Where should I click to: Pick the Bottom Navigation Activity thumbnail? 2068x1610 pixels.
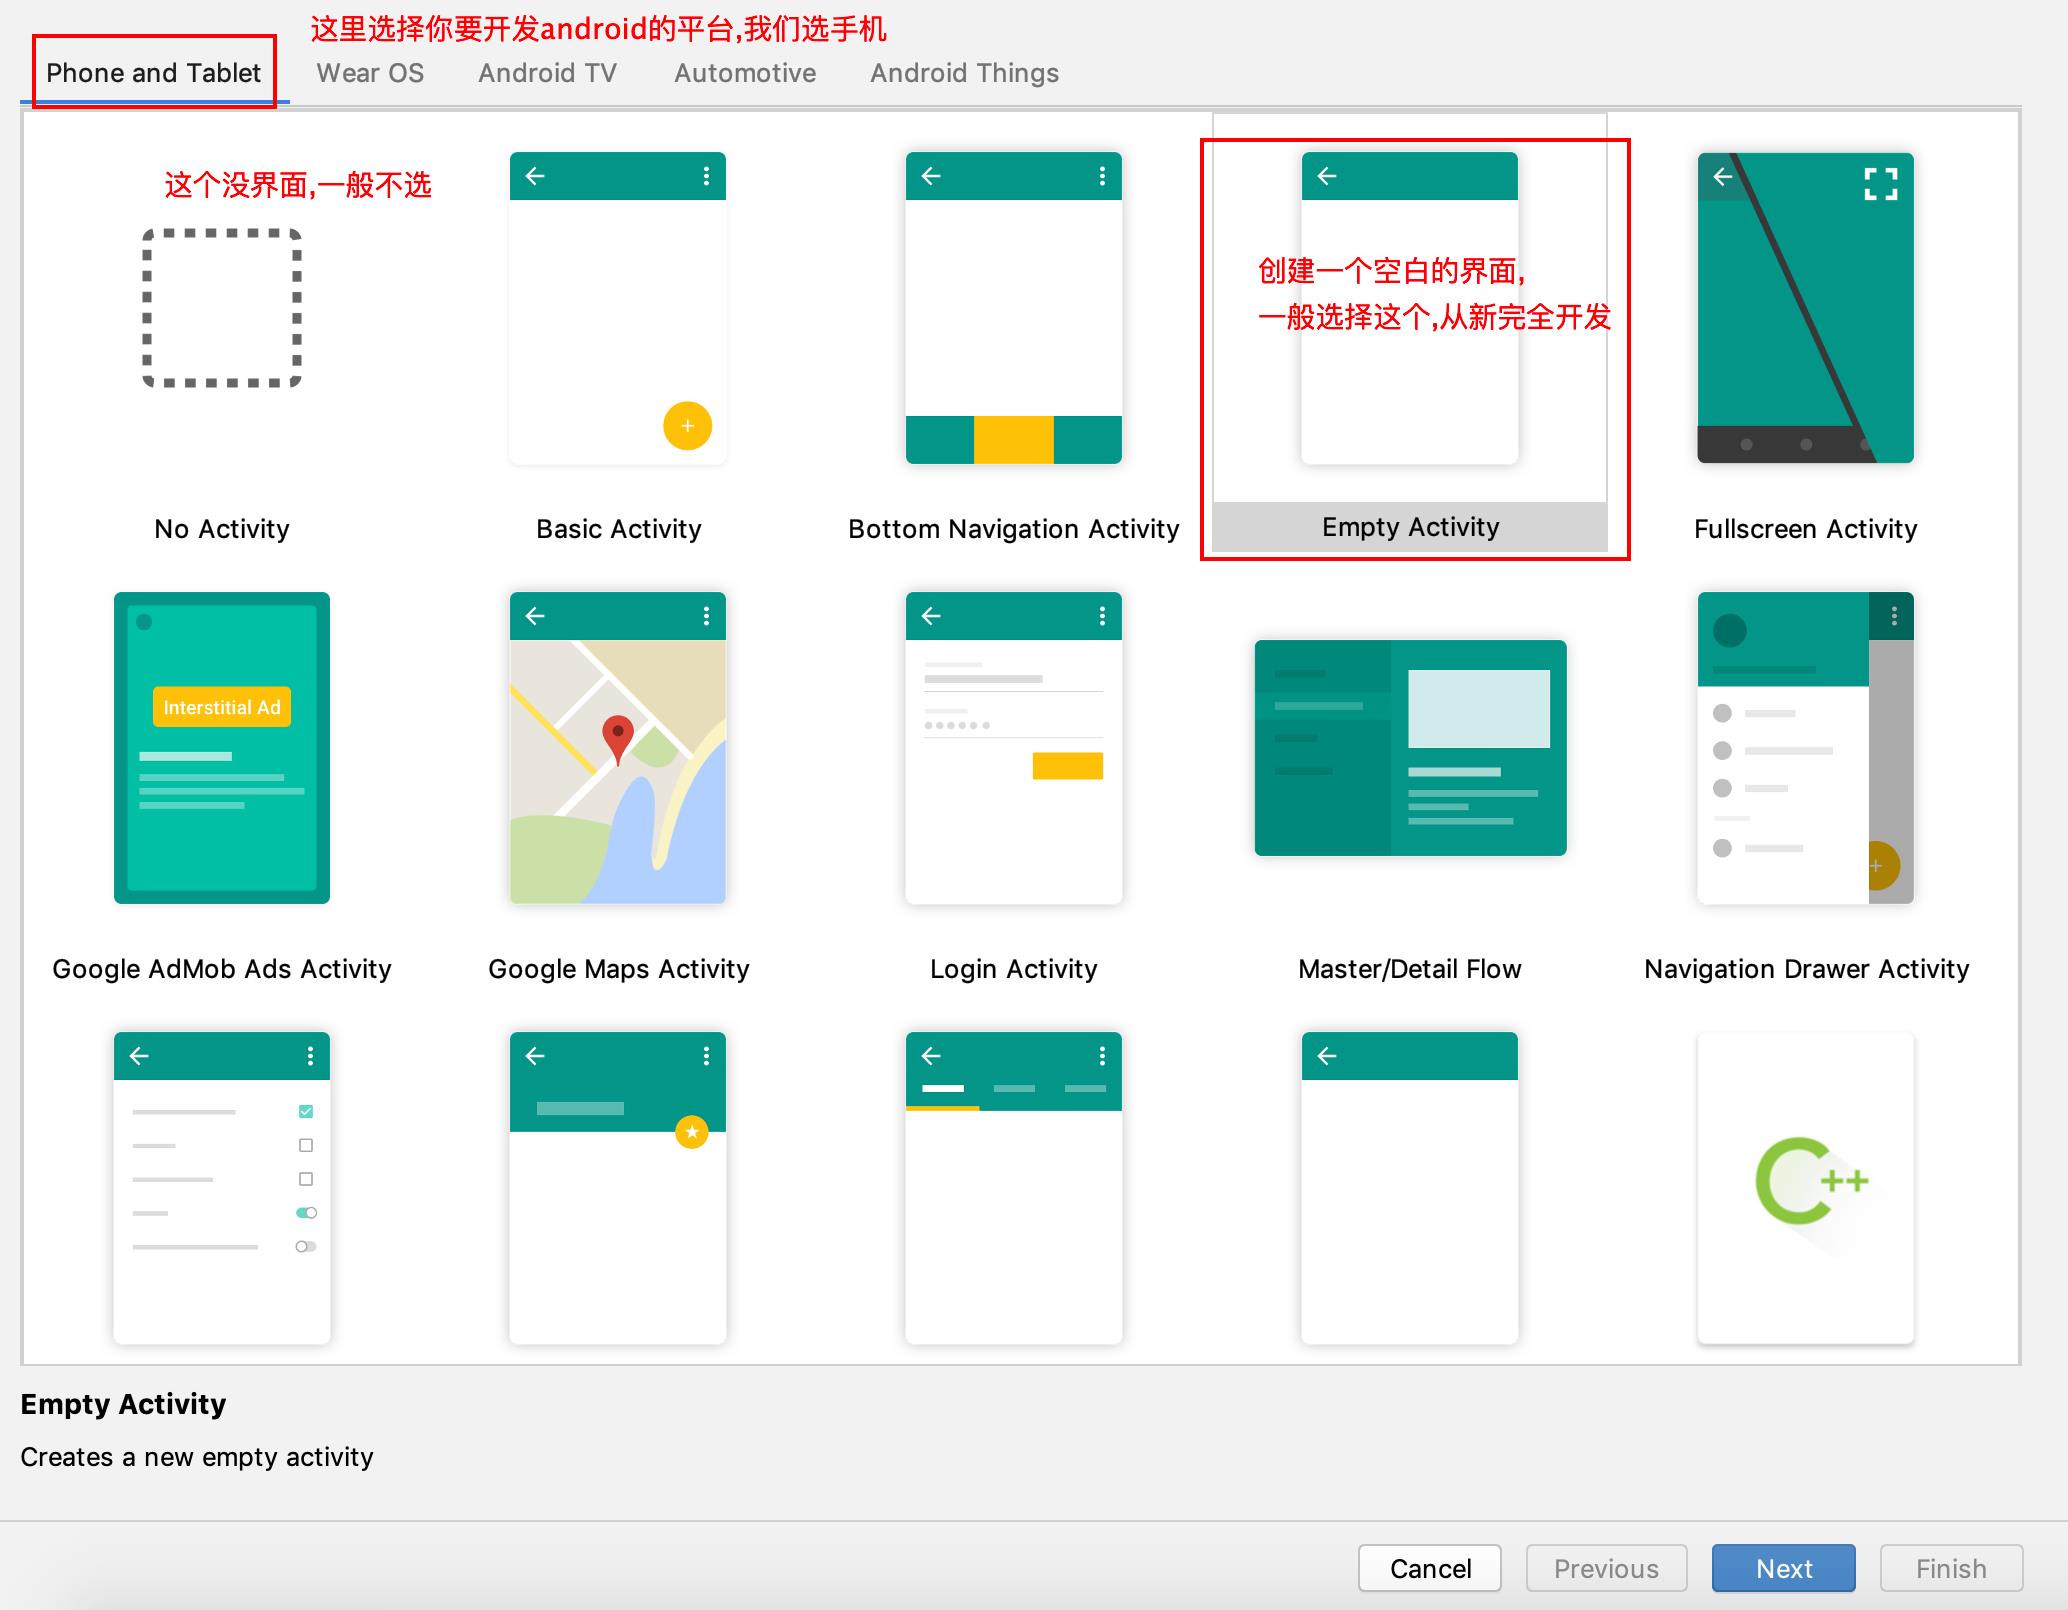coord(1014,308)
